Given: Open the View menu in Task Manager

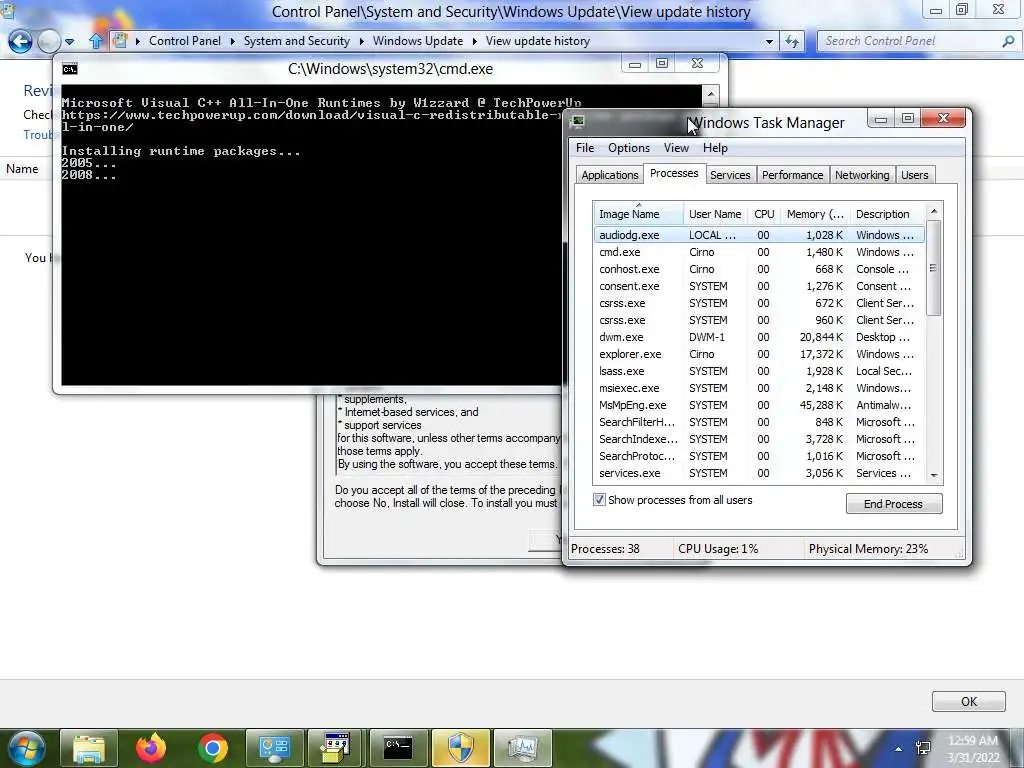Looking at the screenshot, I should coord(677,148).
